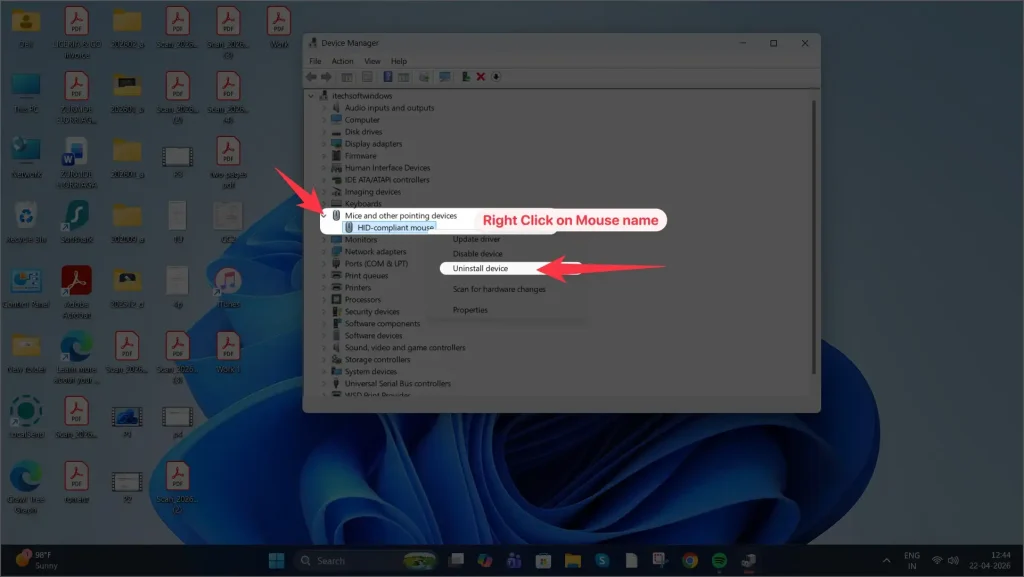Screen dimensions: 1024x577
Task: Select the Printers category
Action: click(x=358, y=287)
